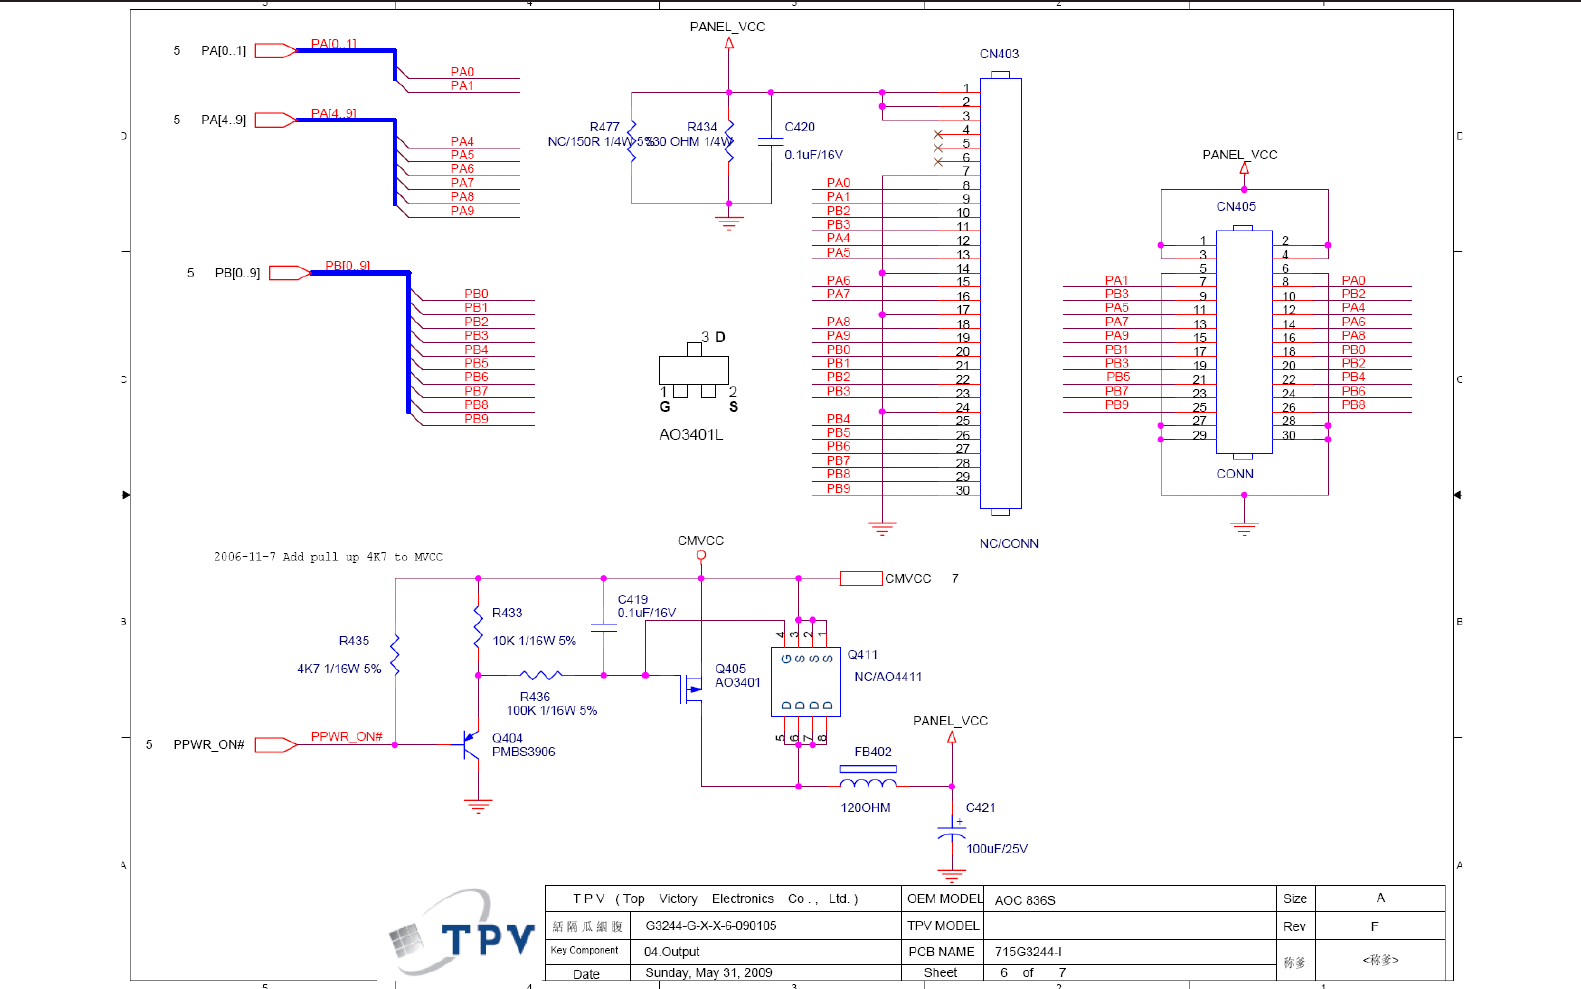Viewport: 1581px width, 989px height.
Task: Click the CONN label under CN405
Action: point(1235,474)
